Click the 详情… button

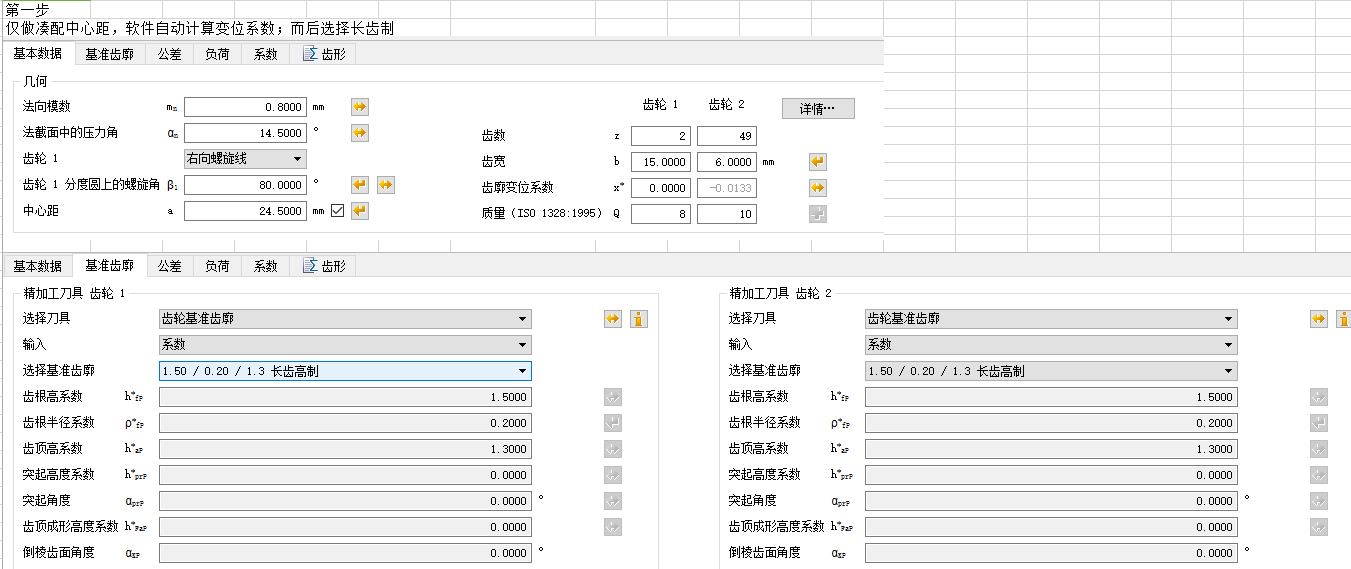817,109
